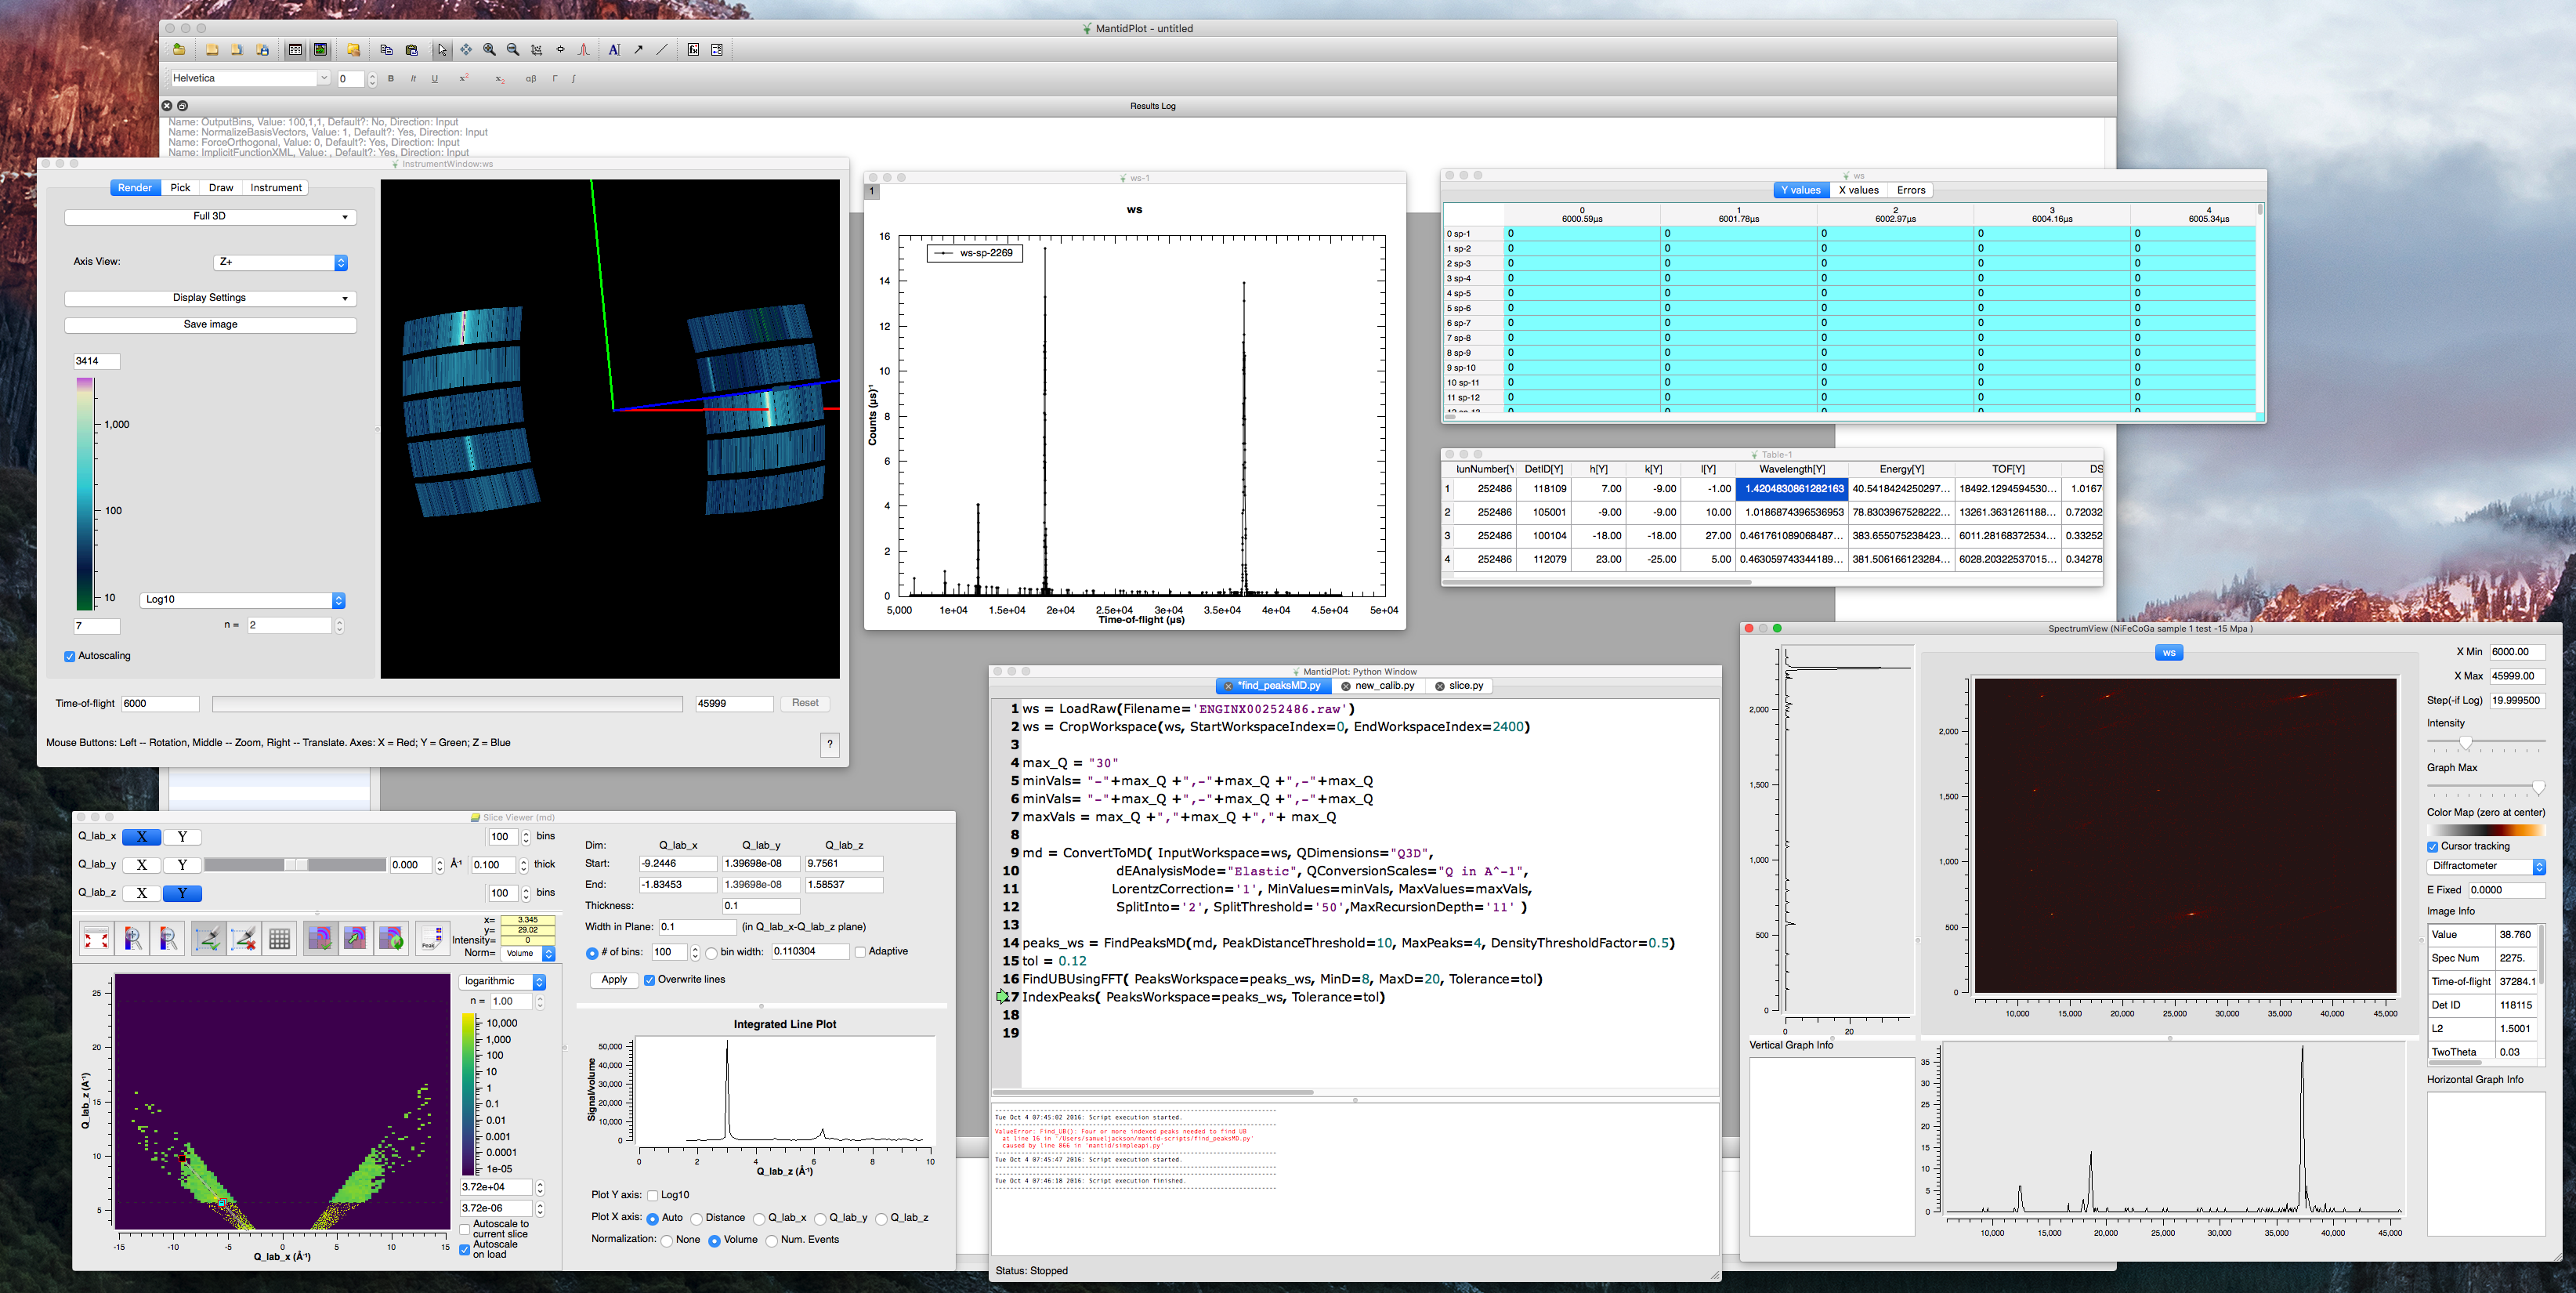Open the peak fitting tool icon
Screen dimensions: 2576x1293
coord(584,50)
